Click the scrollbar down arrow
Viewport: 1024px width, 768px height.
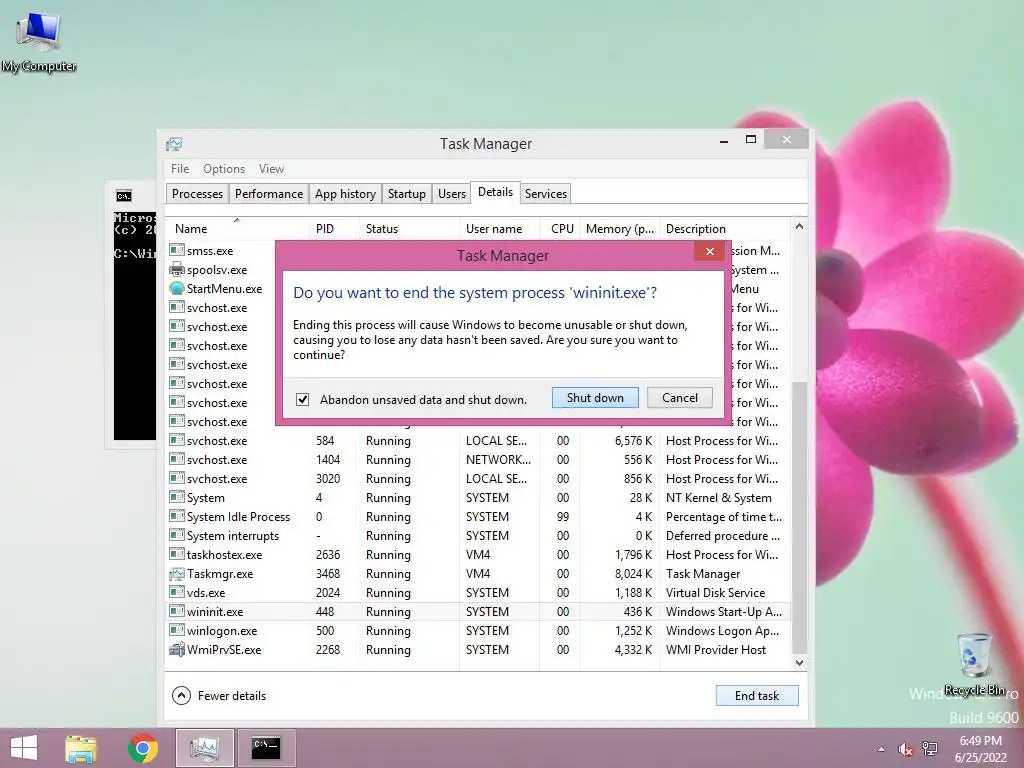[799, 662]
